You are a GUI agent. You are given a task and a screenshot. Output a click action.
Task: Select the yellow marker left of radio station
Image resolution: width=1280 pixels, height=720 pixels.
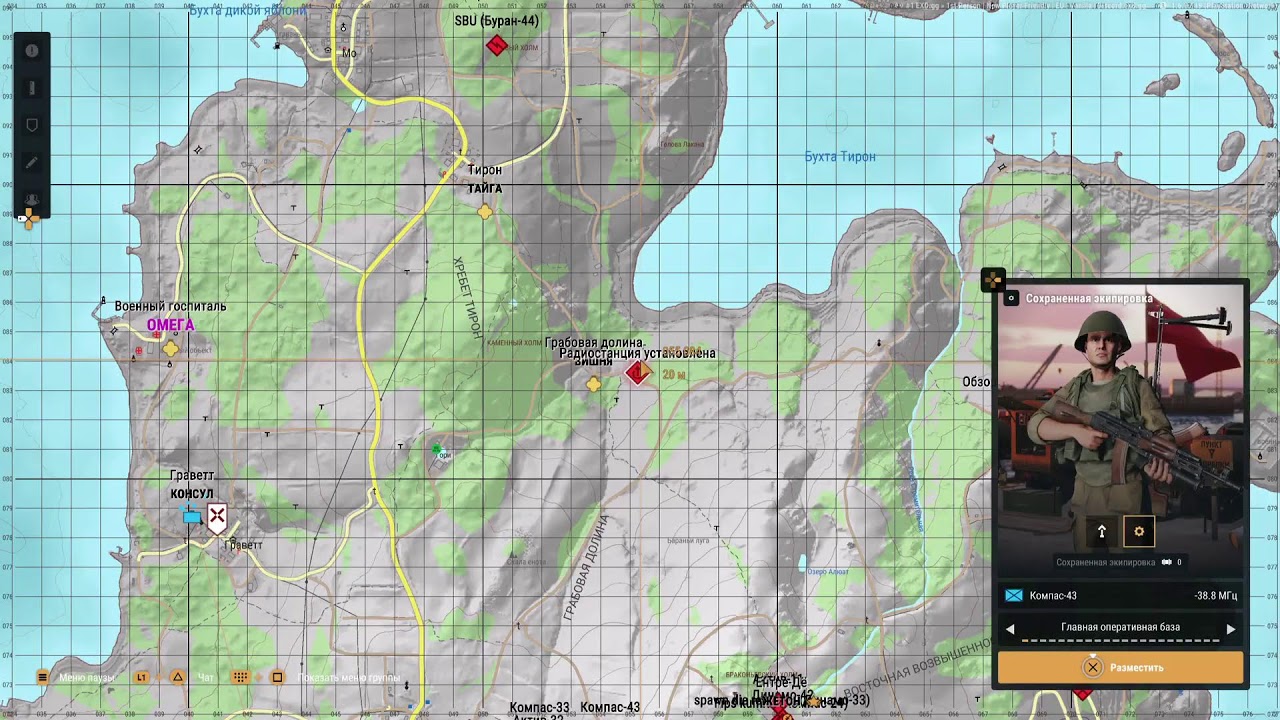click(594, 384)
